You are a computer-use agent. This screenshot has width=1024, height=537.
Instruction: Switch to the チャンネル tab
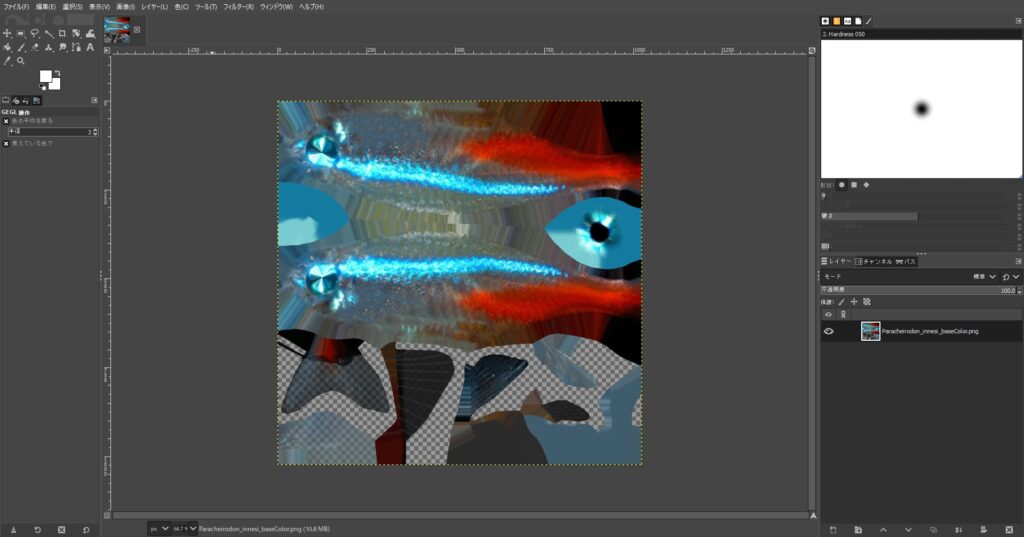874,261
